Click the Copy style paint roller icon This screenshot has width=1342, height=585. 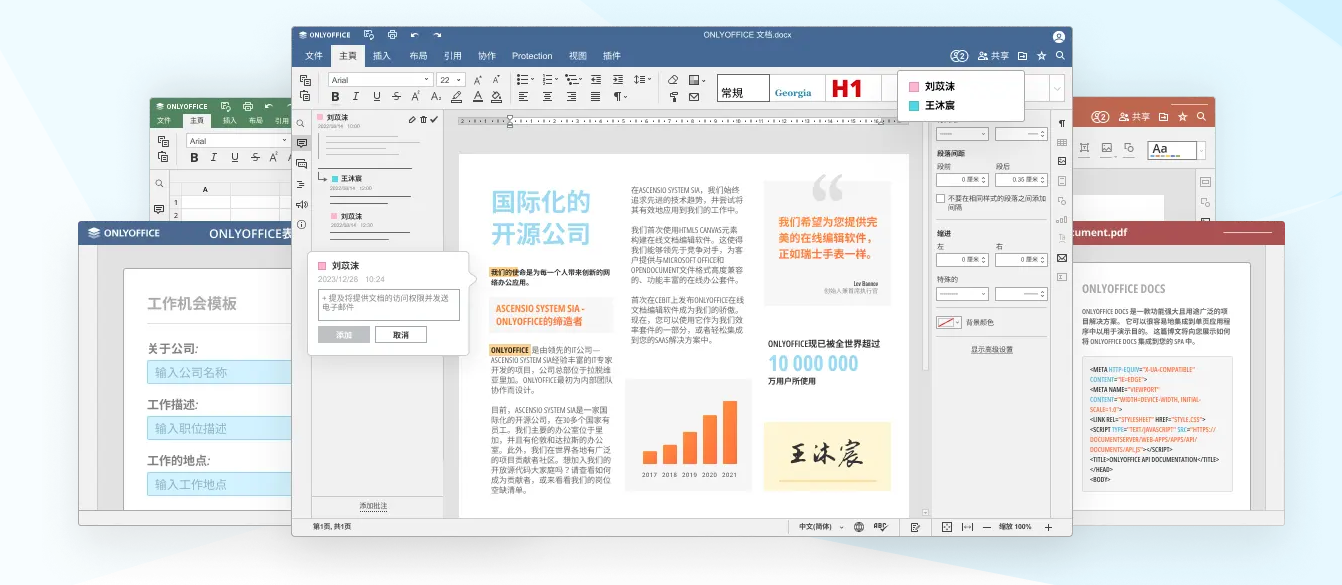pos(673,97)
